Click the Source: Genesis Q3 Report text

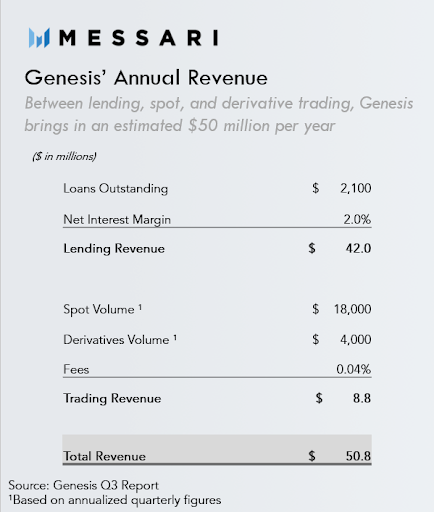(84, 485)
